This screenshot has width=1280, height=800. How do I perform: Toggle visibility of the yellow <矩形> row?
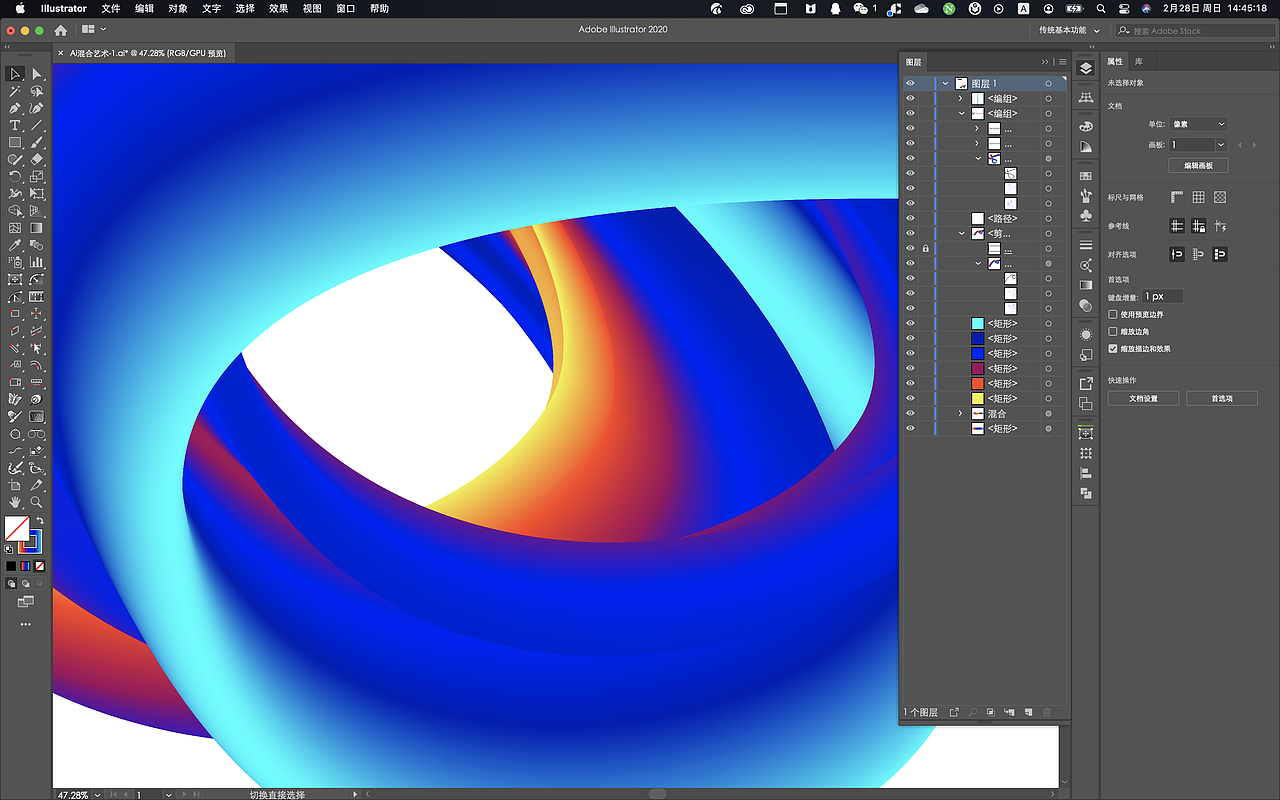pos(910,398)
